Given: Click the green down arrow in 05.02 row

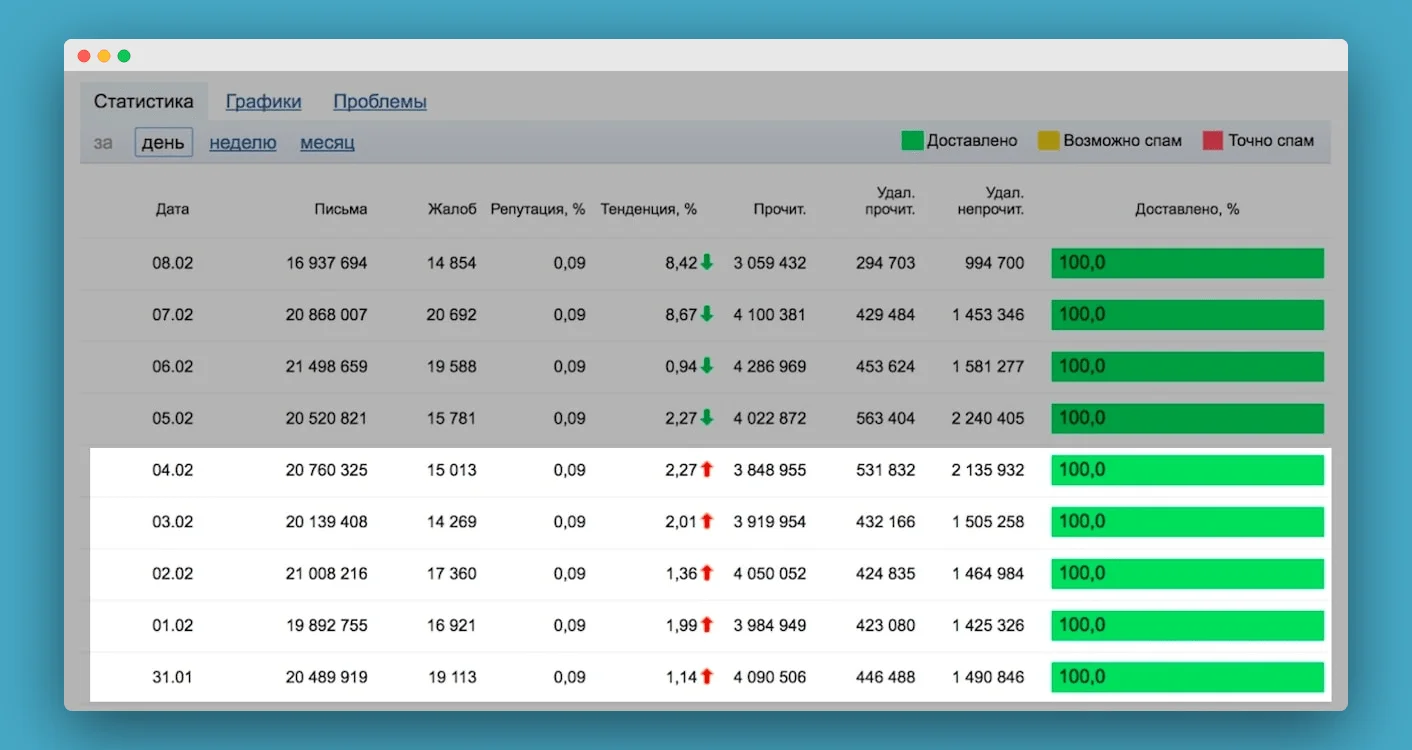Looking at the screenshot, I should pos(707,418).
